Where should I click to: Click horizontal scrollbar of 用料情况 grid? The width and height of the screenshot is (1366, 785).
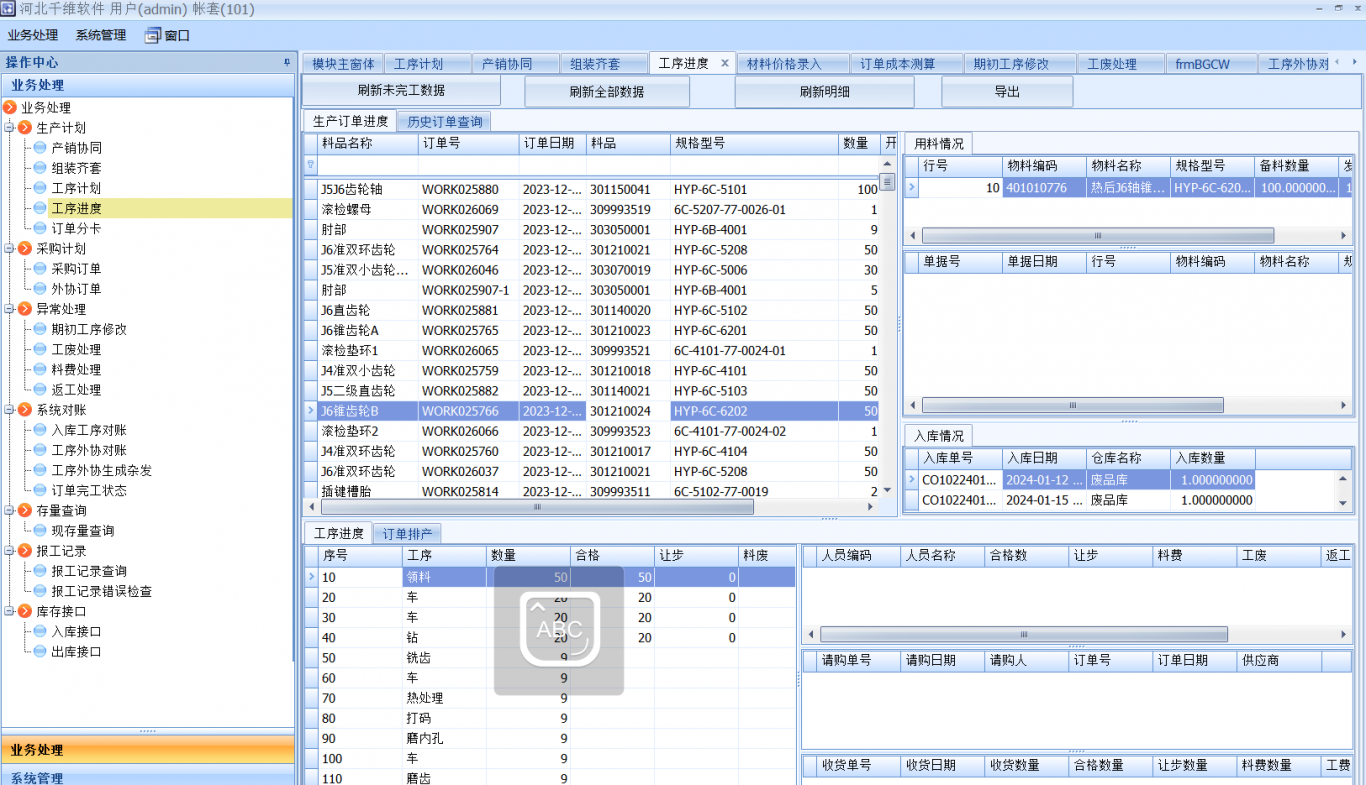1097,236
